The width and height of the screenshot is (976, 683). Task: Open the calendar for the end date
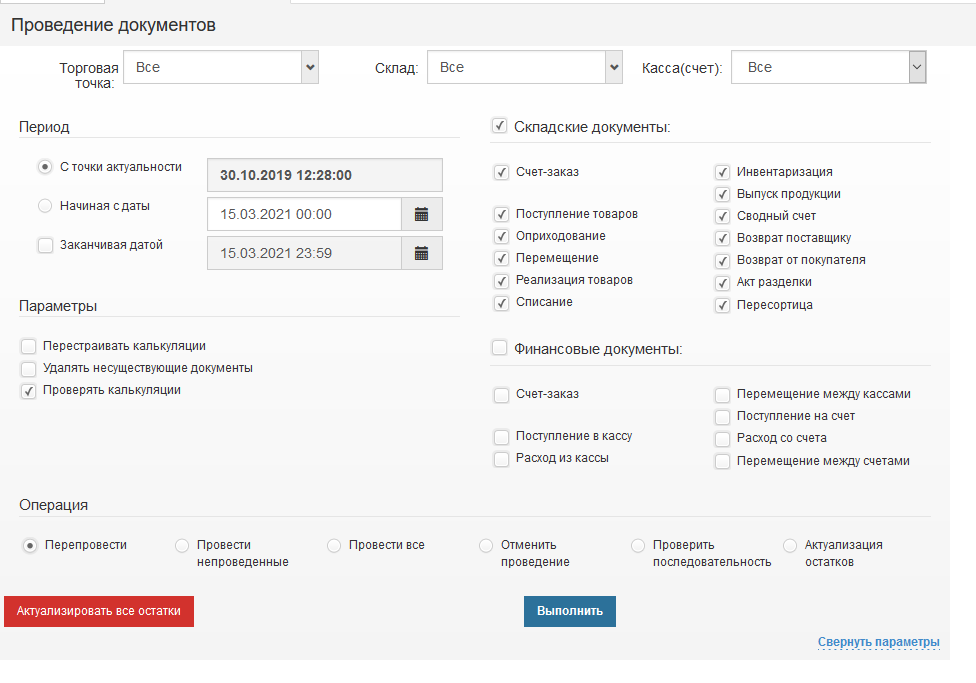coord(421,252)
